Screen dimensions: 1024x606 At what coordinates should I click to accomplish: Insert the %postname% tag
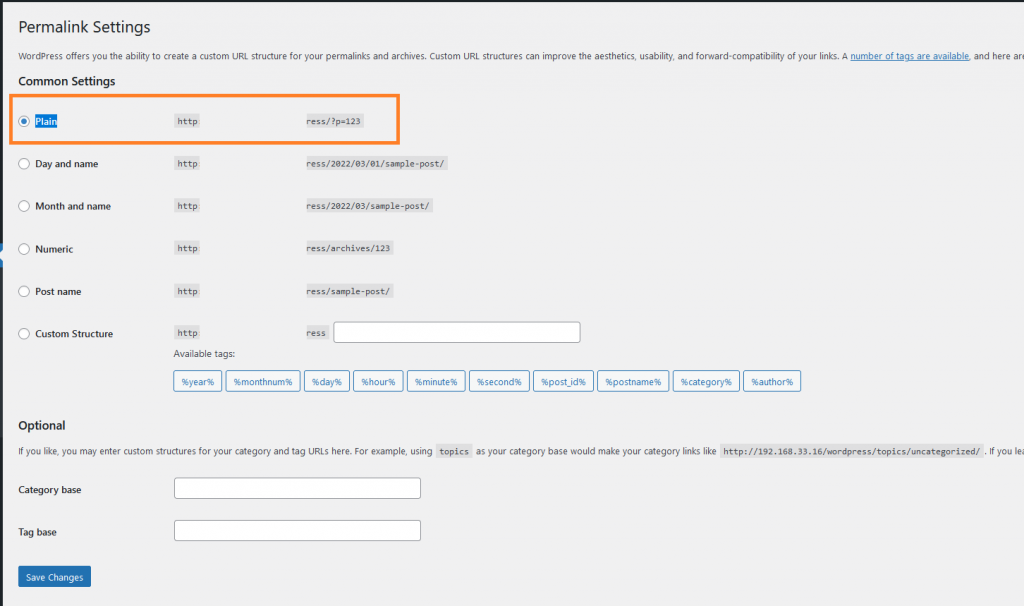tap(633, 381)
